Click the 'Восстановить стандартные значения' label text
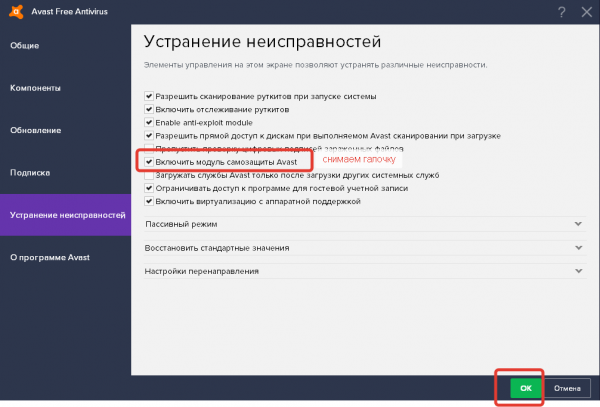600x407 pixels. [217, 248]
